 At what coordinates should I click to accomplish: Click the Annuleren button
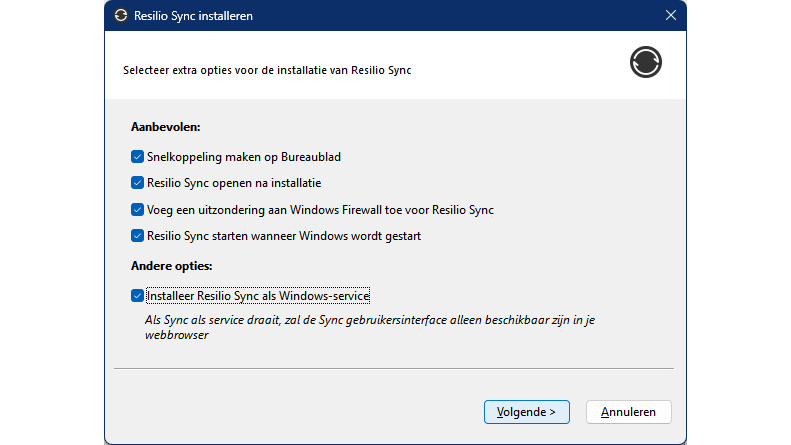click(x=628, y=412)
